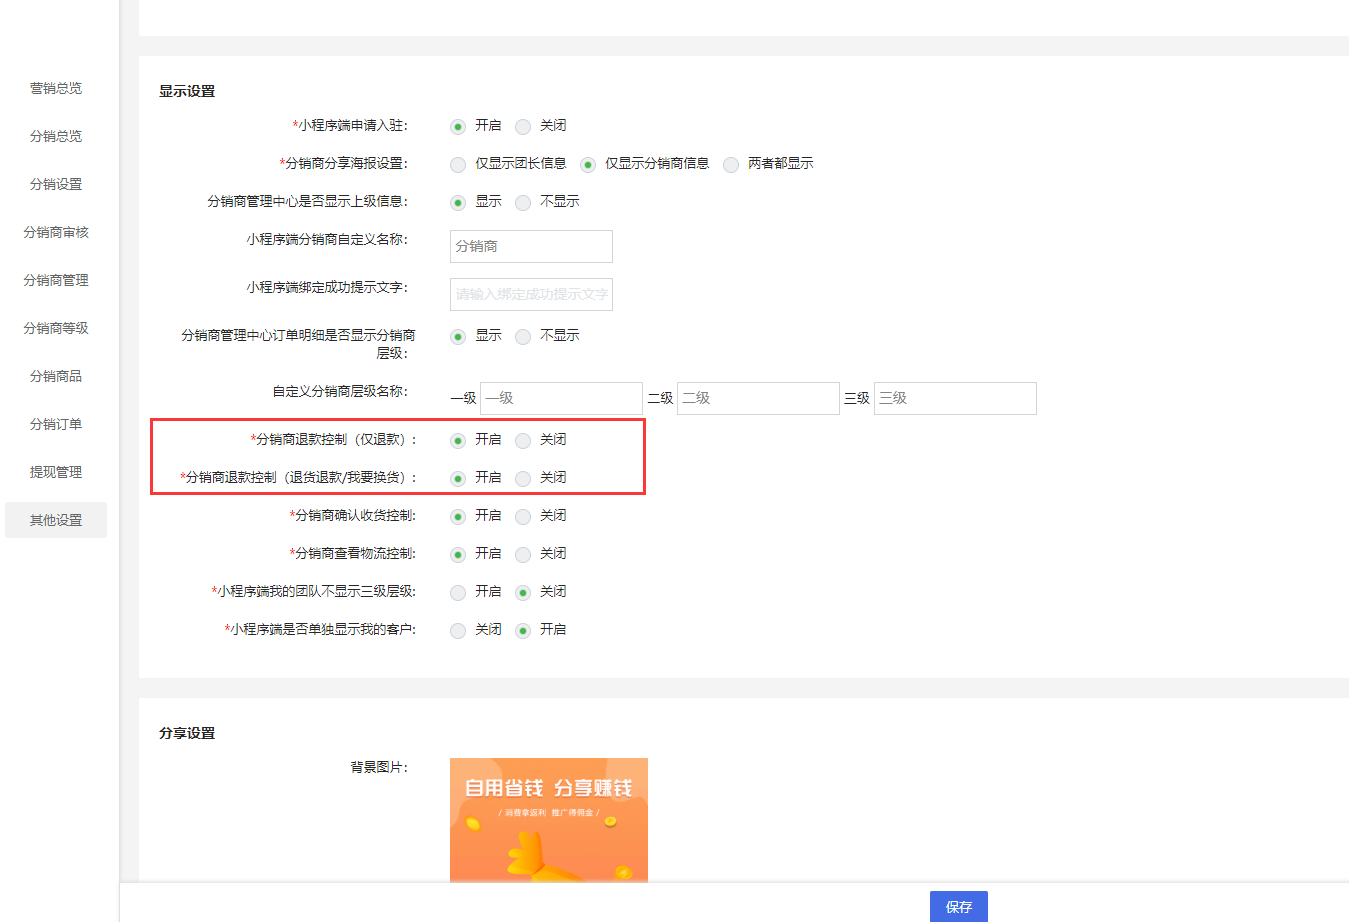Screen dimensions: 1349x922
Task: Set 显示上级信息 to 不显示
Action: (x=523, y=203)
